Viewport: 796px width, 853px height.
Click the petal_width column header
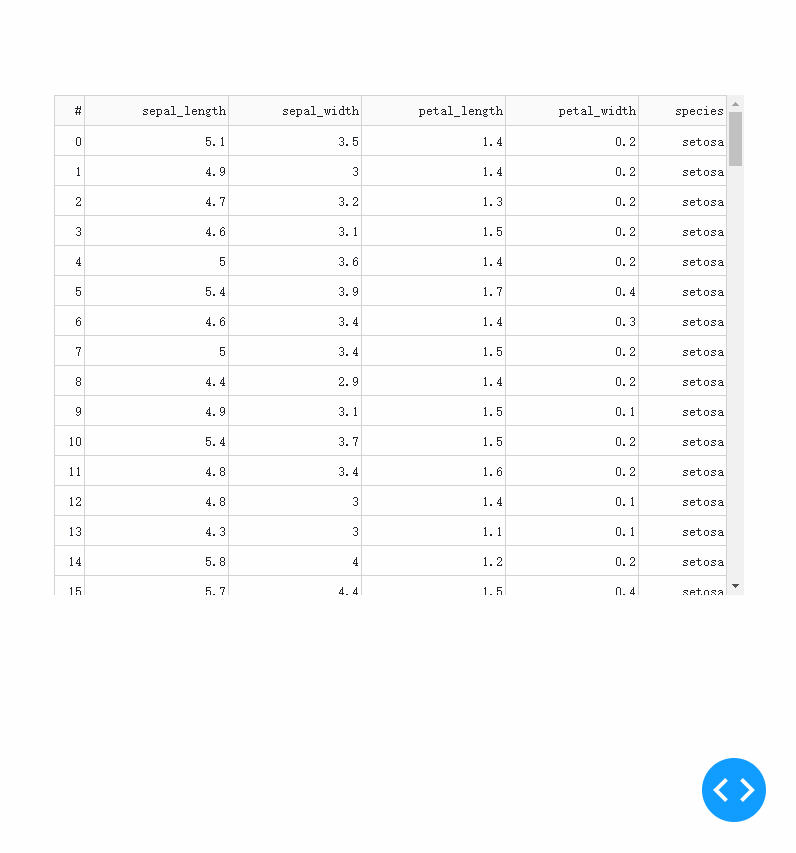pyautogui.click(x=572, y=111)
